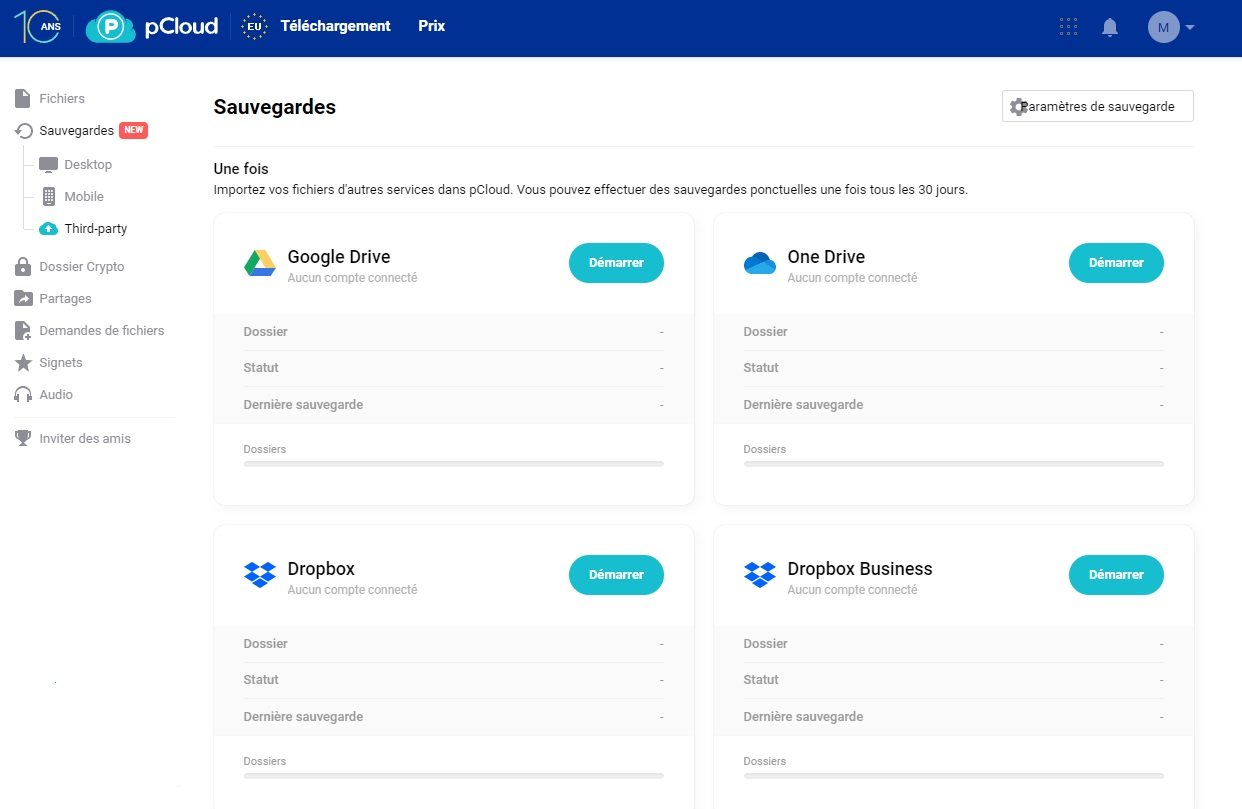Click the 10 ANS anniversary badge

40,27
